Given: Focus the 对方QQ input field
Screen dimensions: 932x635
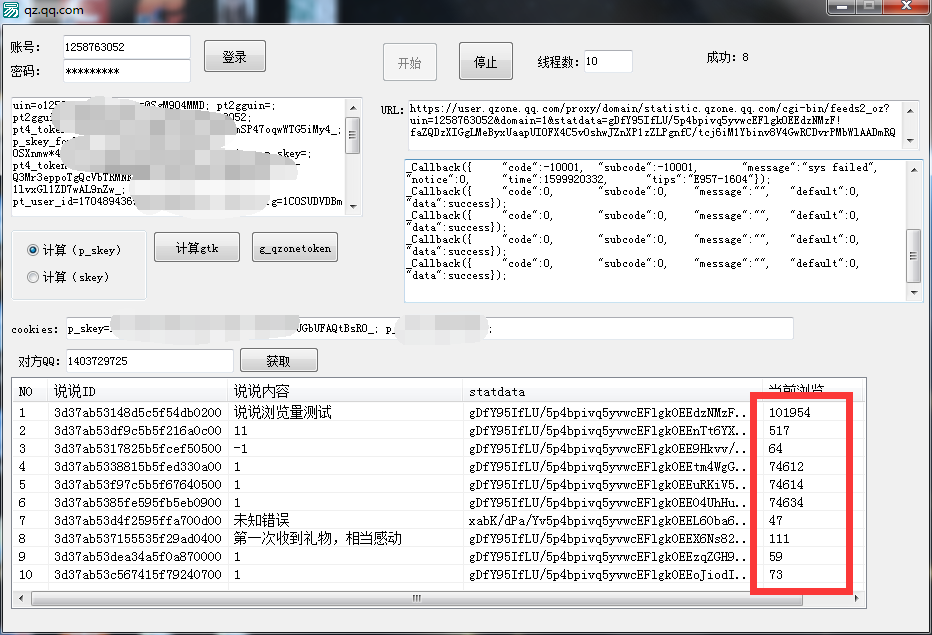Looking at the screenshot, I should 149,361.
